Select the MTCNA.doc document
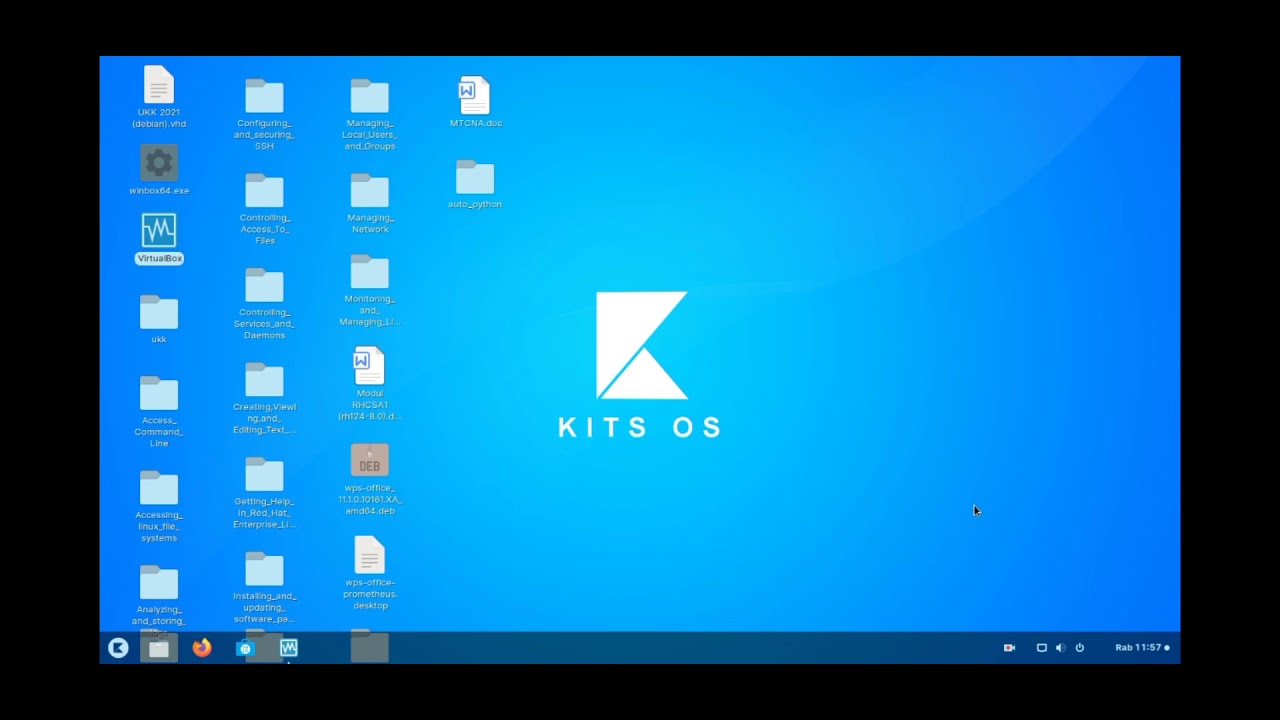 tap(475, 102)
